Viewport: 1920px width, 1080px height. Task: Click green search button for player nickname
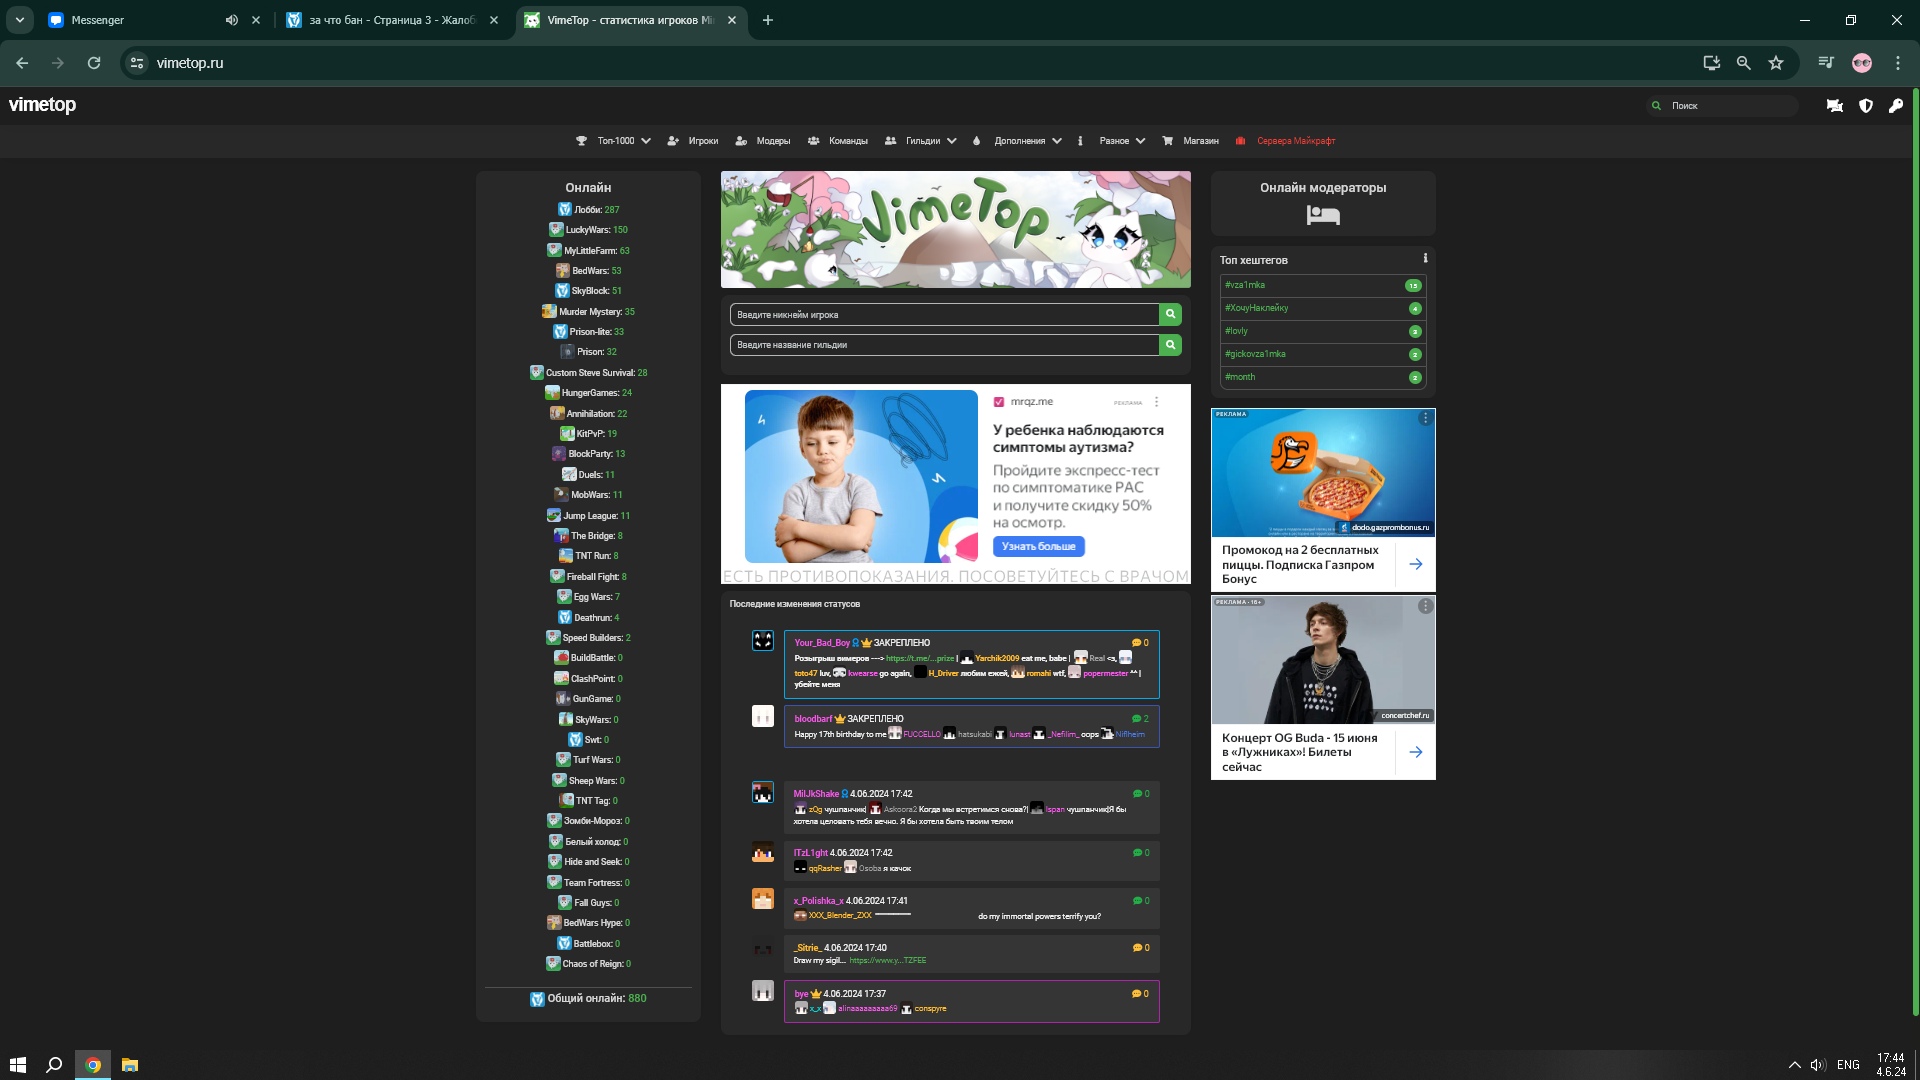click(1170, 315)
